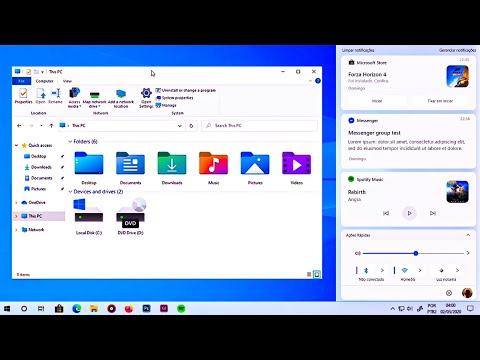
Task: Select the Pictures folder icon in Folders
Action: click(255, 163)
